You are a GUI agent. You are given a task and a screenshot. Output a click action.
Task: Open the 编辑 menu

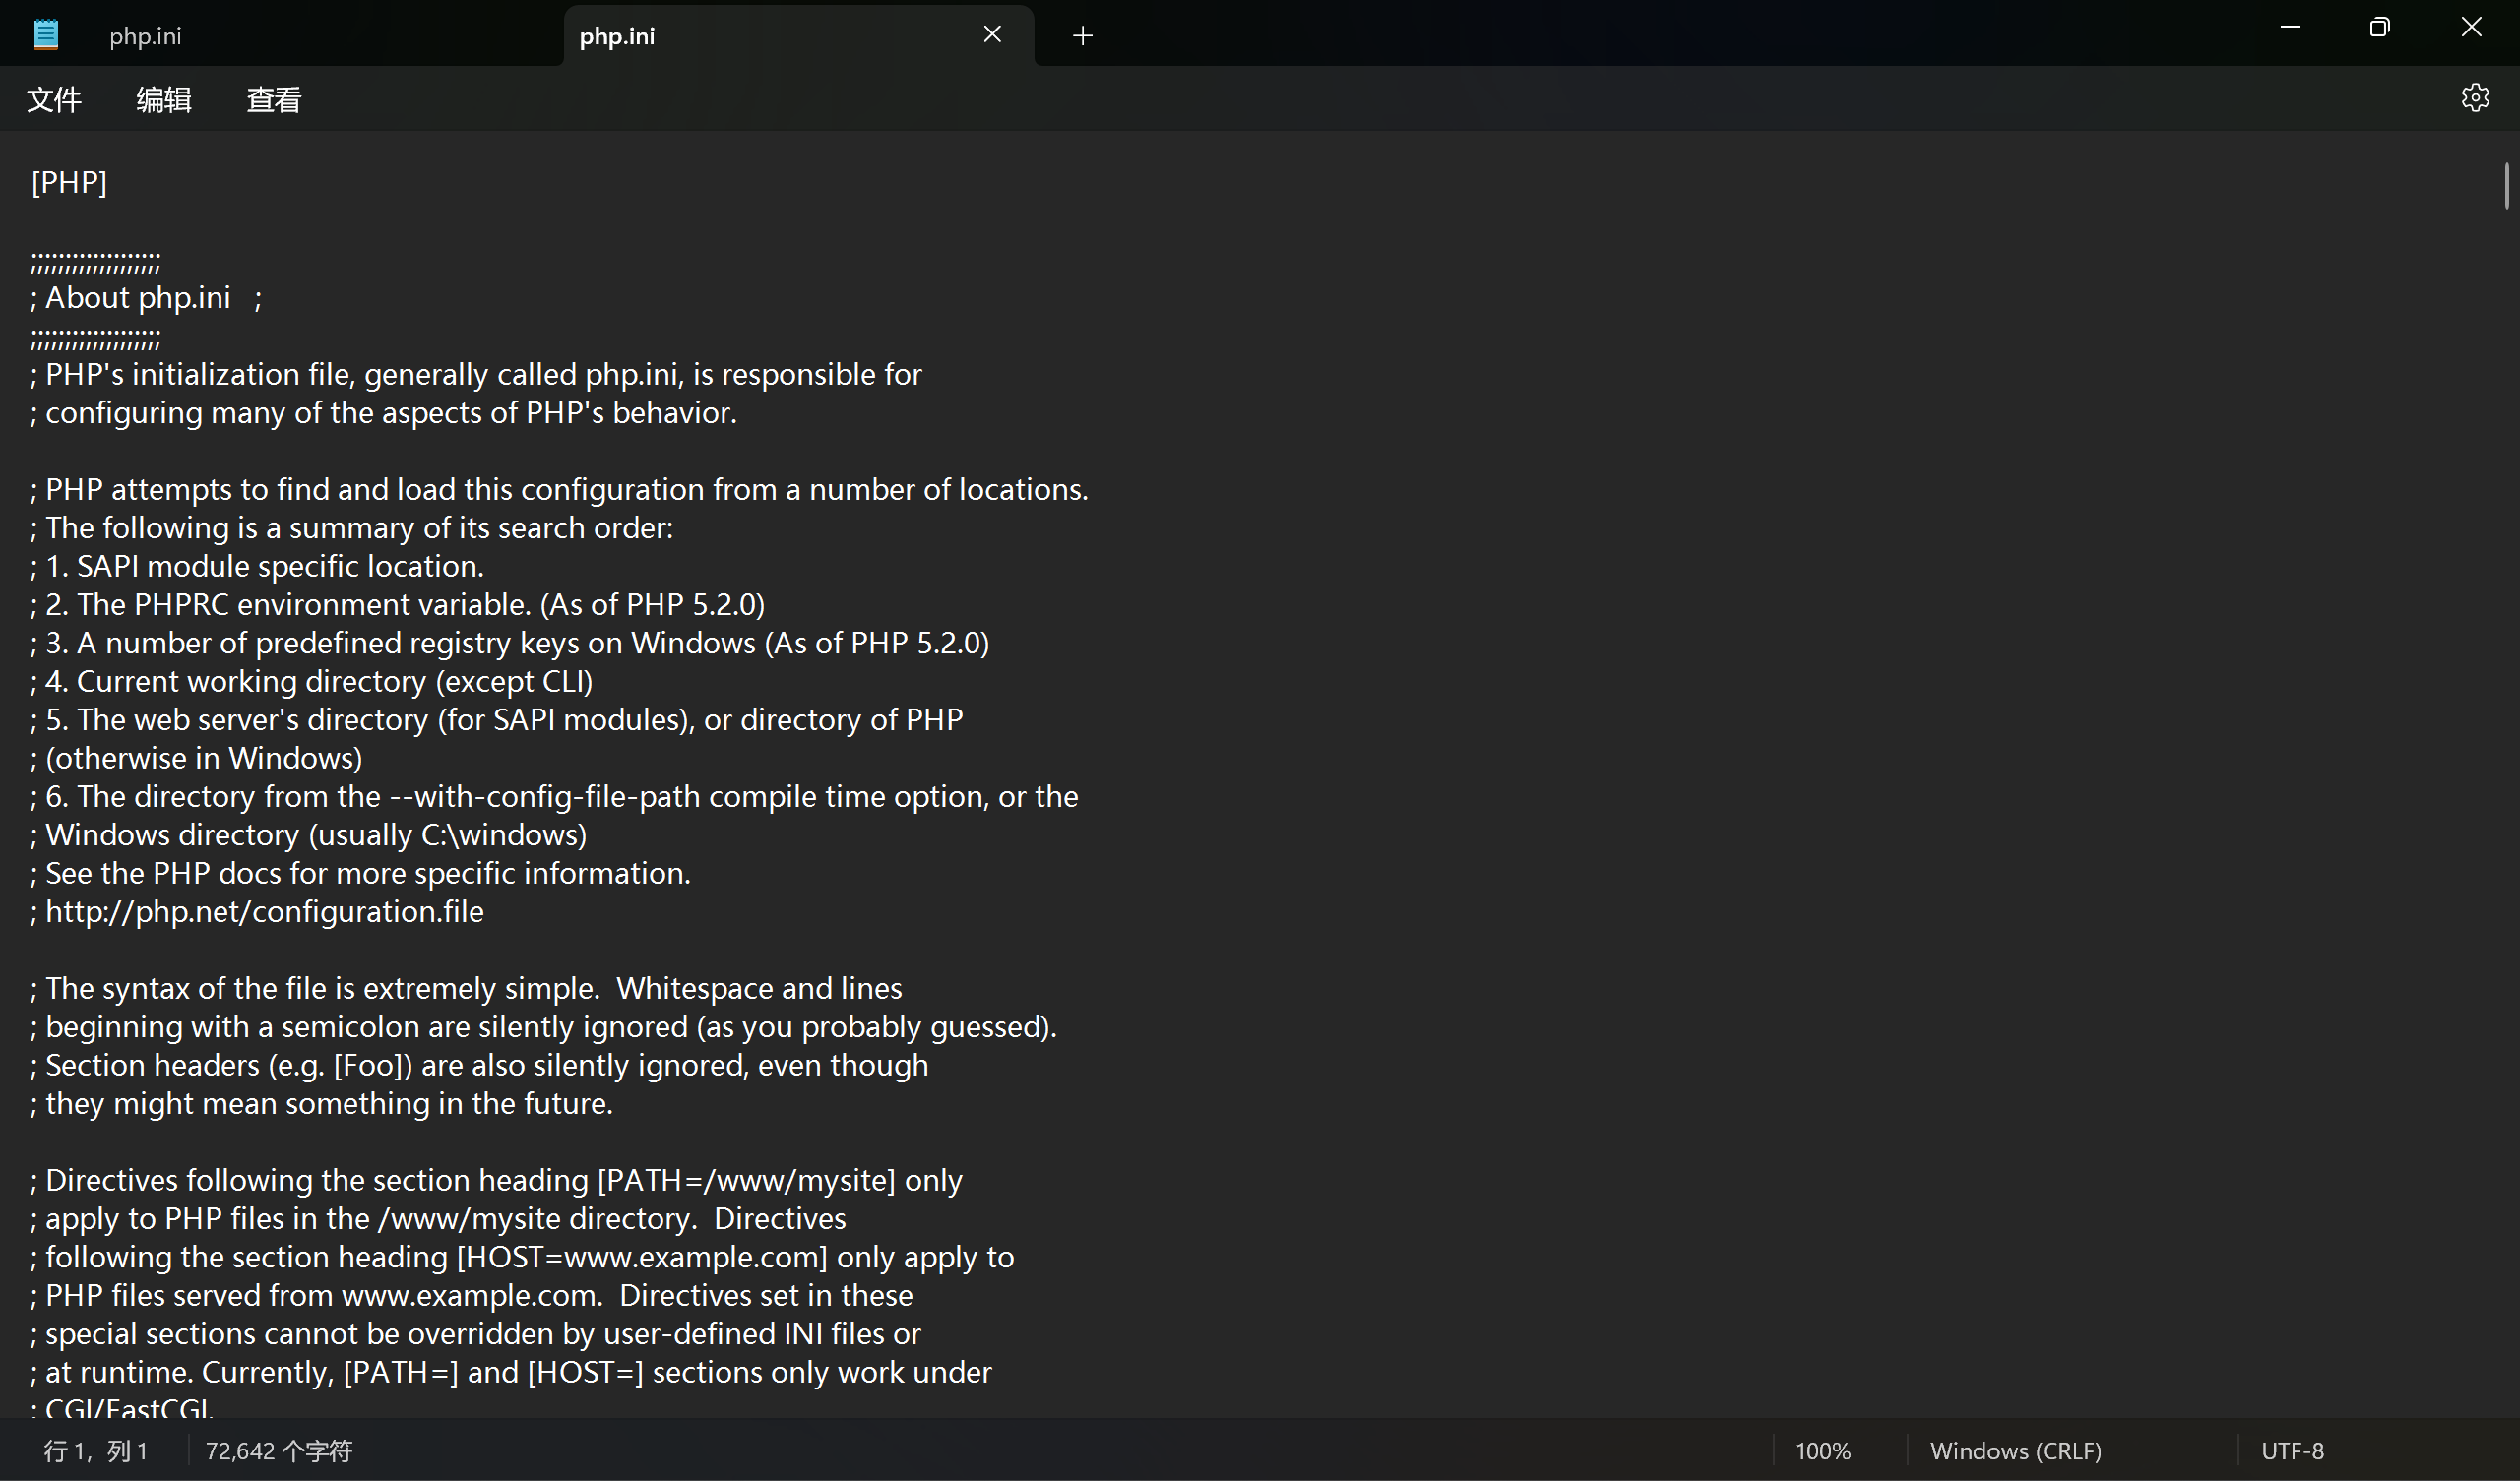coord(164,100)
